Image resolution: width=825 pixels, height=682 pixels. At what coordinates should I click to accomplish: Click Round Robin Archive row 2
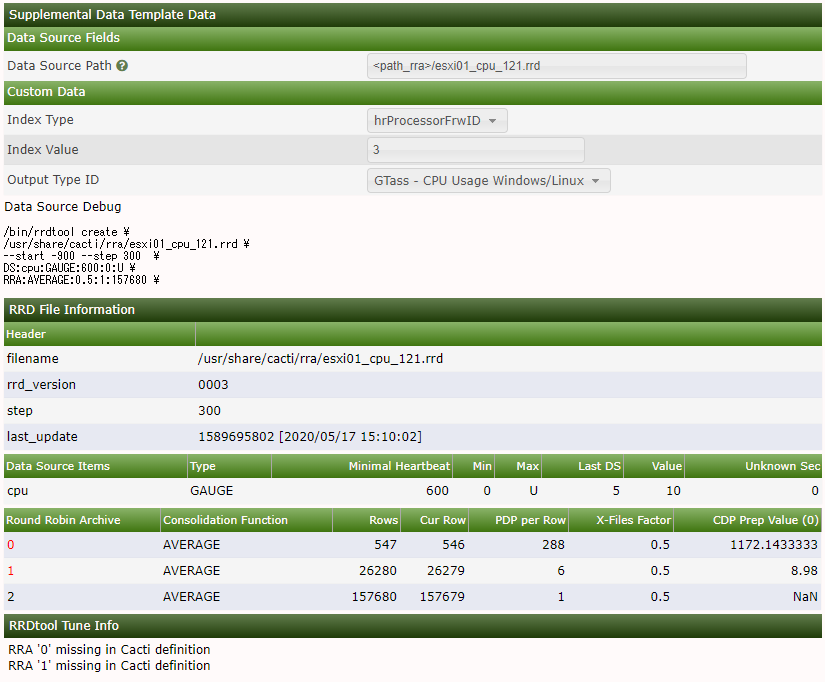pos(412,597)
